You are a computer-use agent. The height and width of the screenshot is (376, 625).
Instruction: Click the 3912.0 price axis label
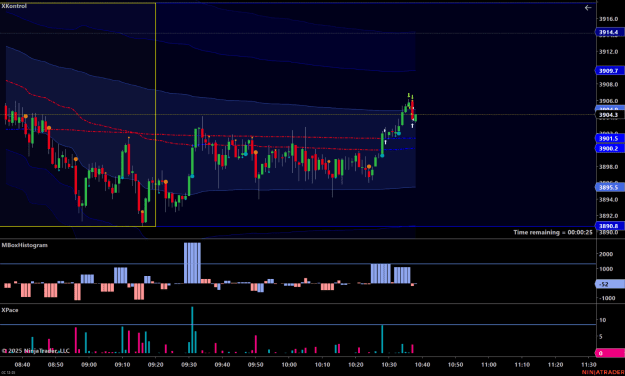[608, 51]
